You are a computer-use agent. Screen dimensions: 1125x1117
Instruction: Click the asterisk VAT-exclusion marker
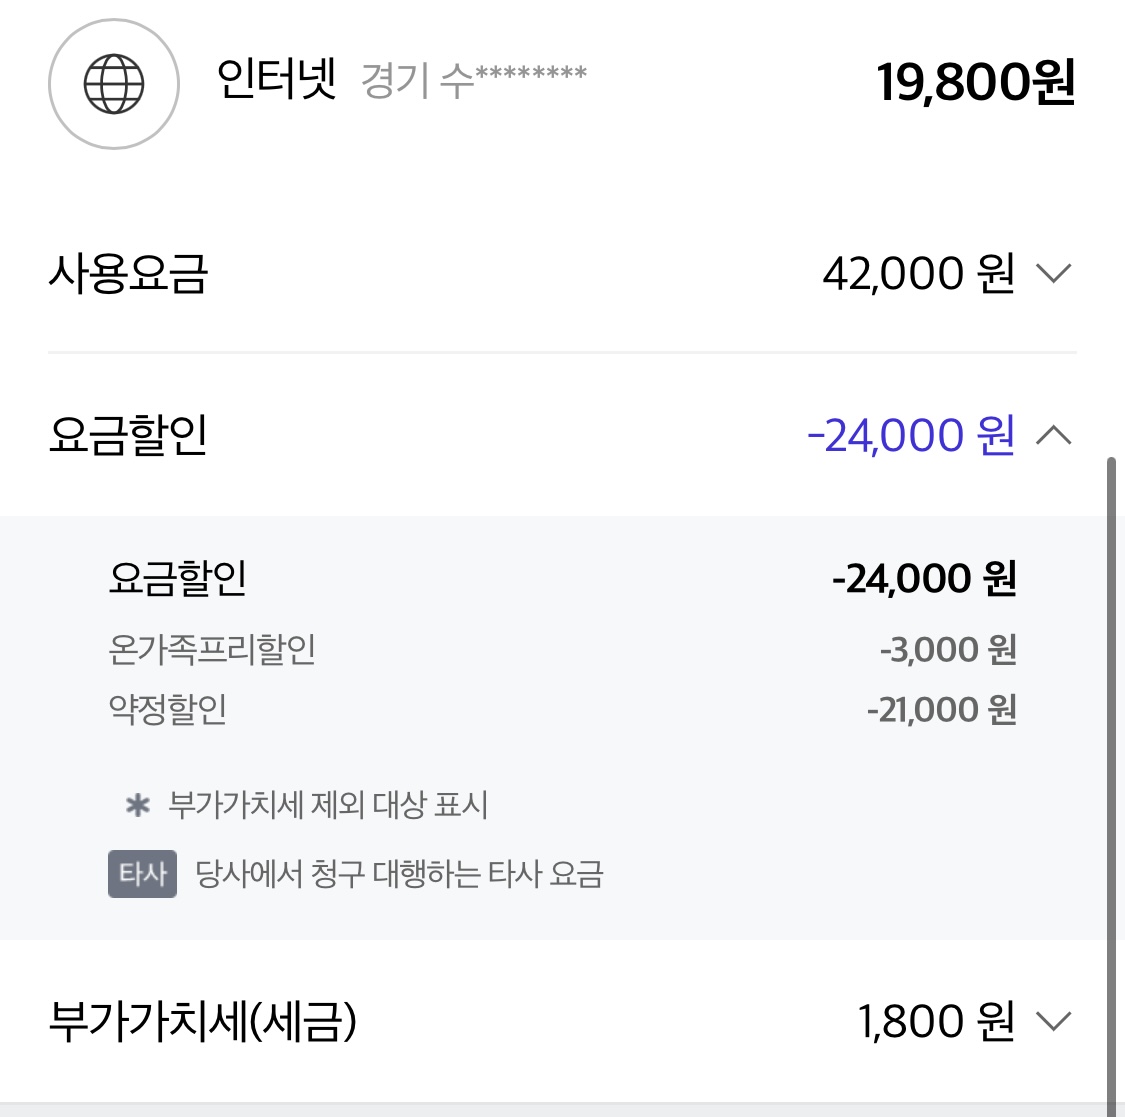point(138,805)
